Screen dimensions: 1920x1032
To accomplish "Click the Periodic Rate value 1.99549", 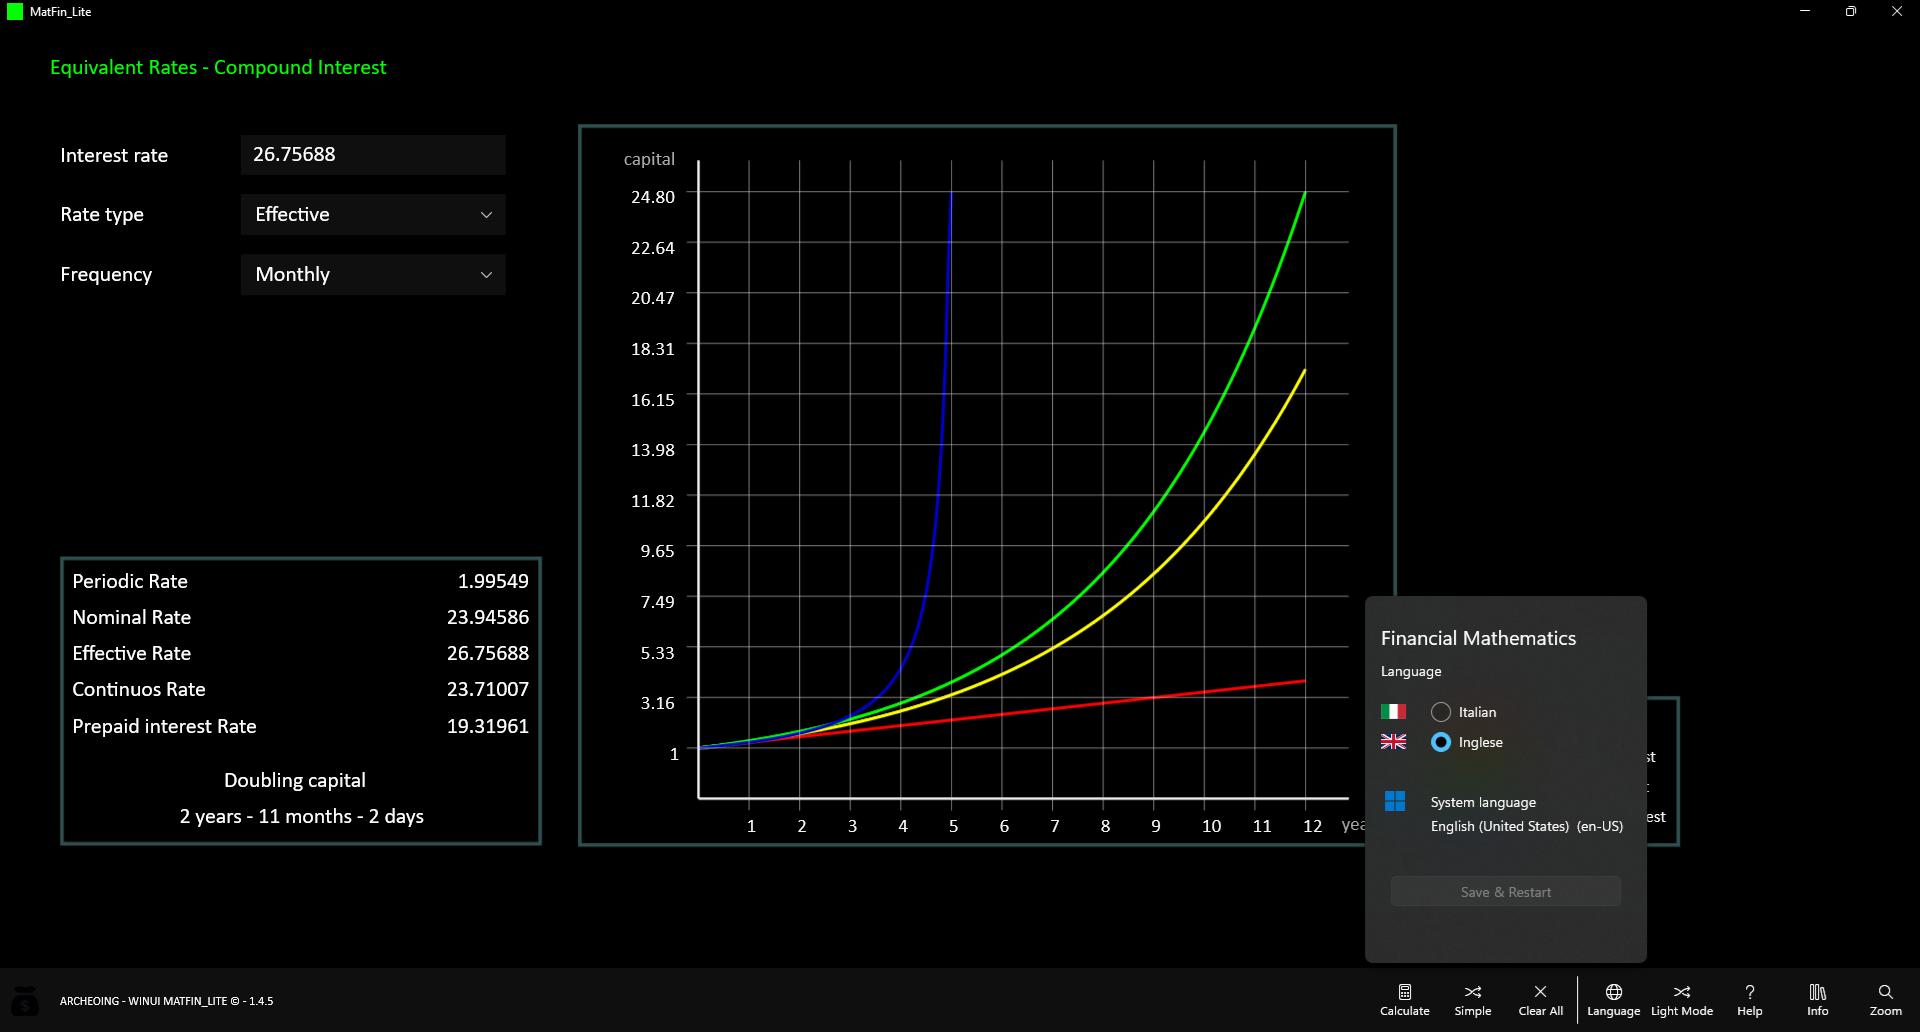I will (x=493, y=581).
